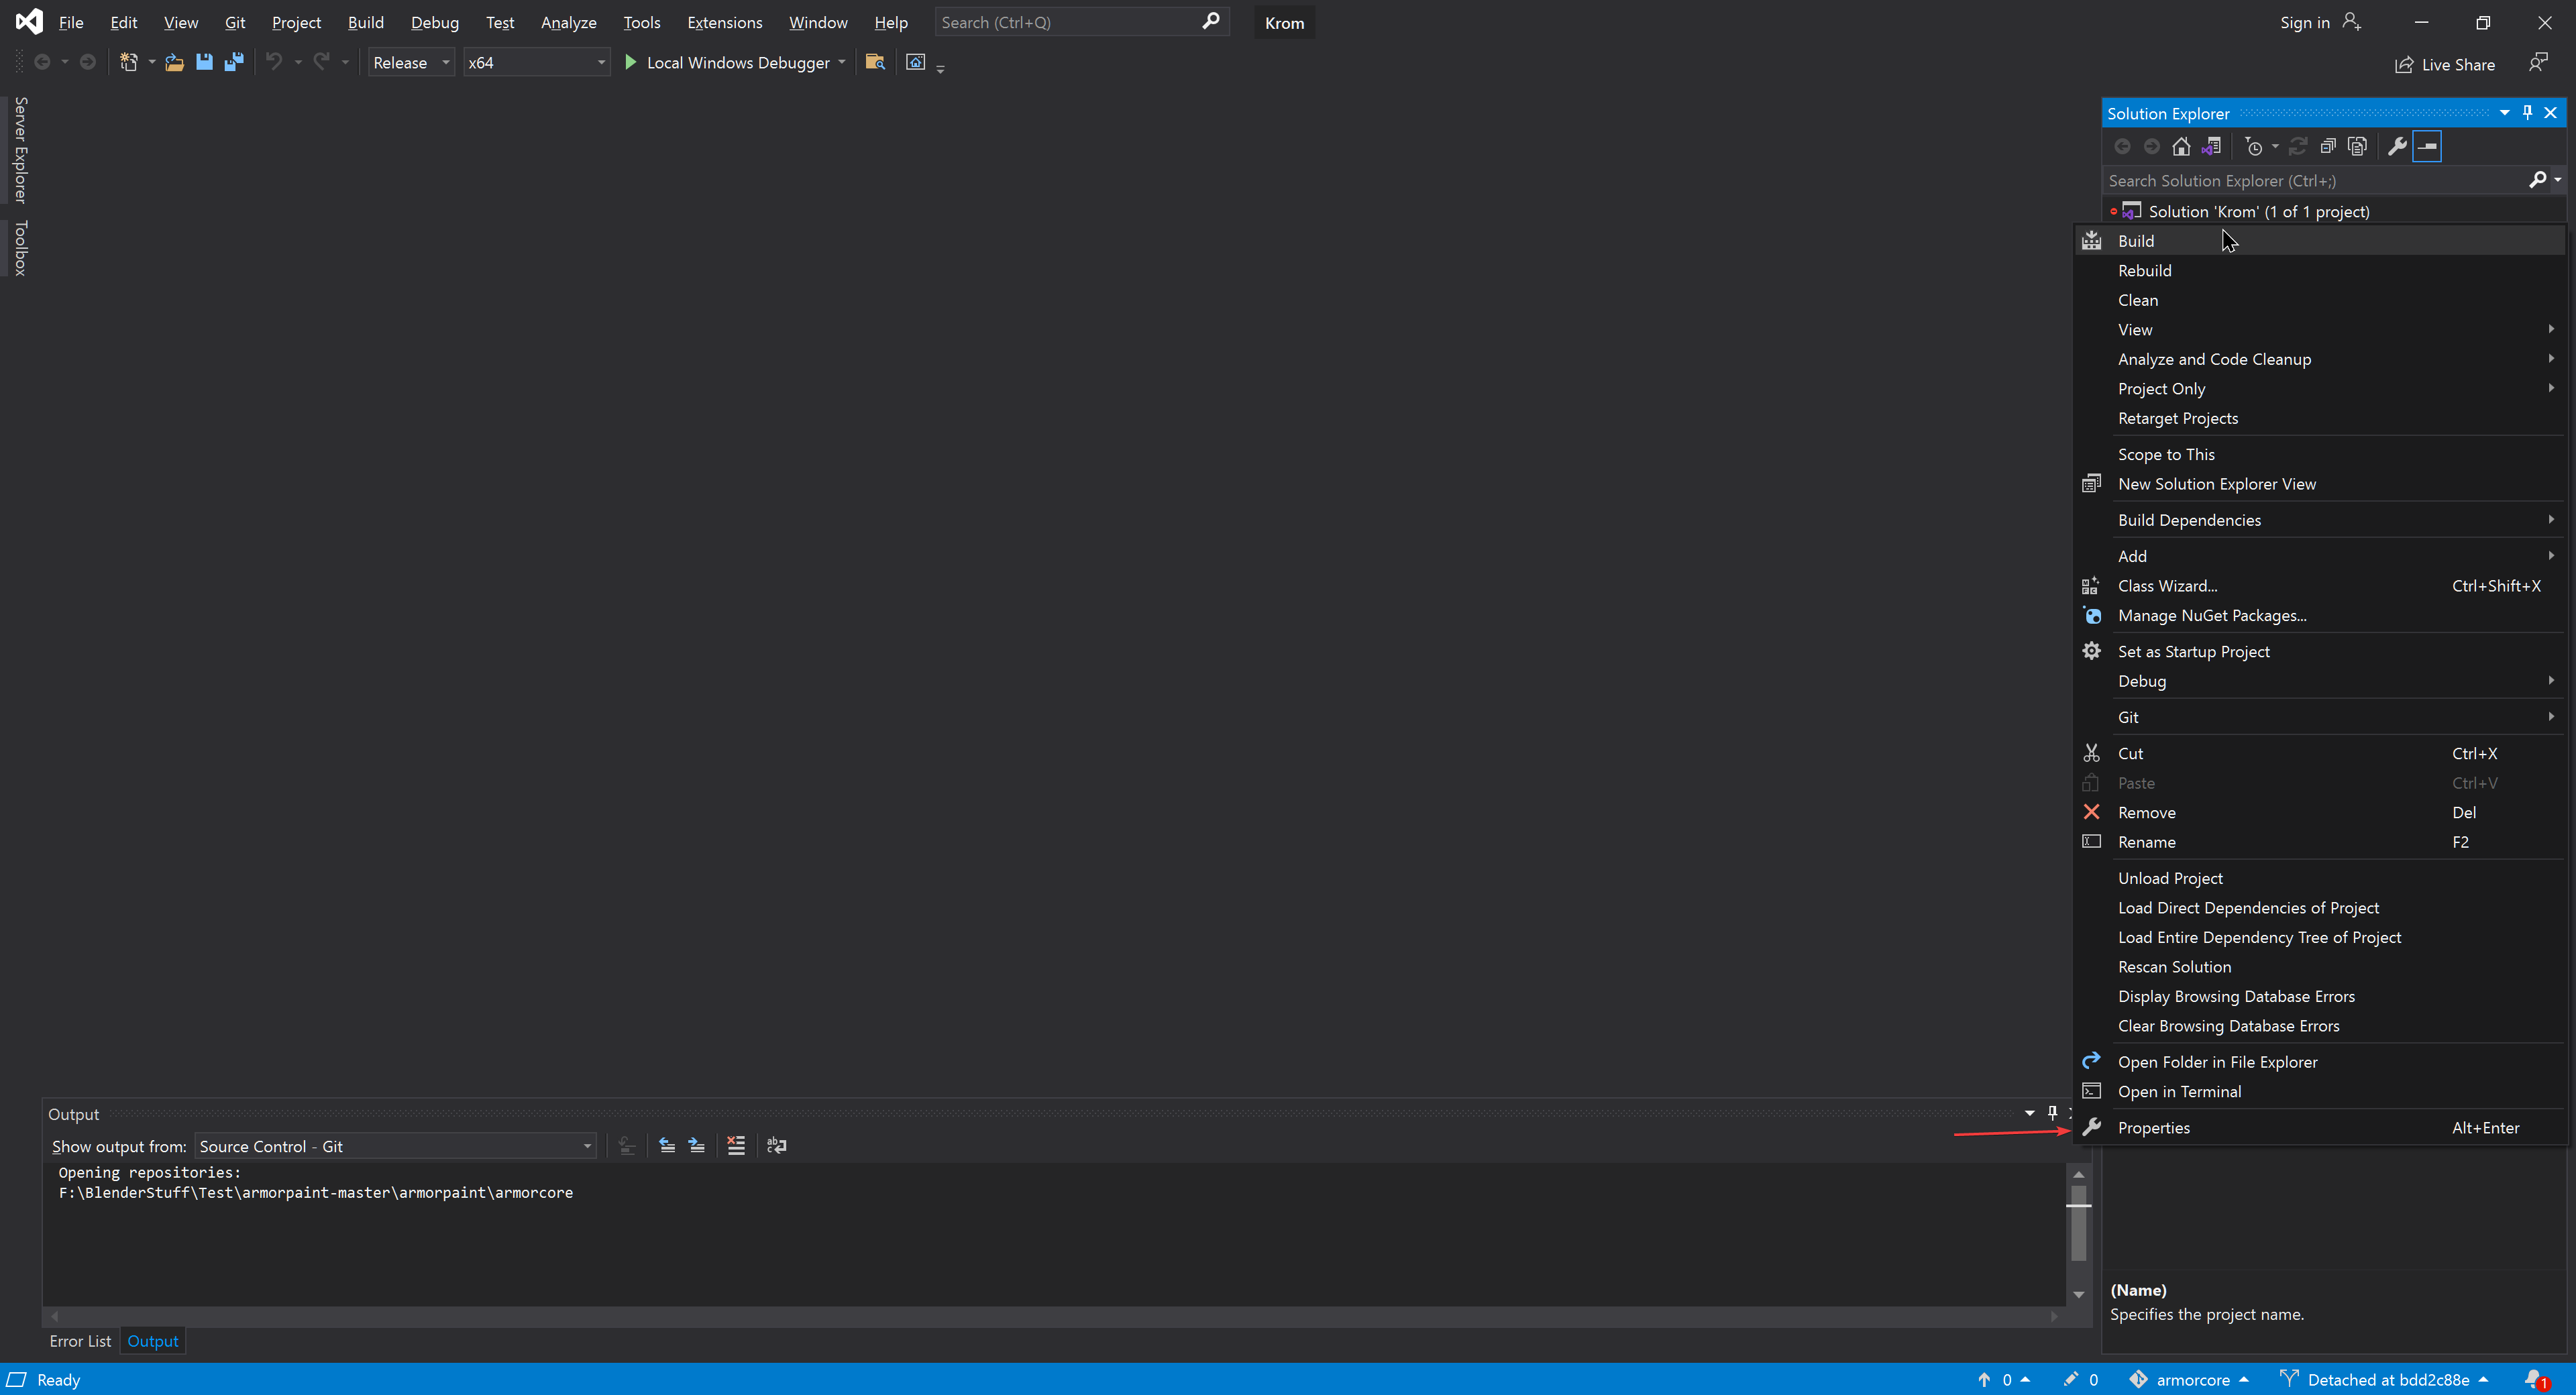Start Local Windows Debugger
This screenshot has width=2576, height=1395.
pyautogui.click(x=728, y=62)
